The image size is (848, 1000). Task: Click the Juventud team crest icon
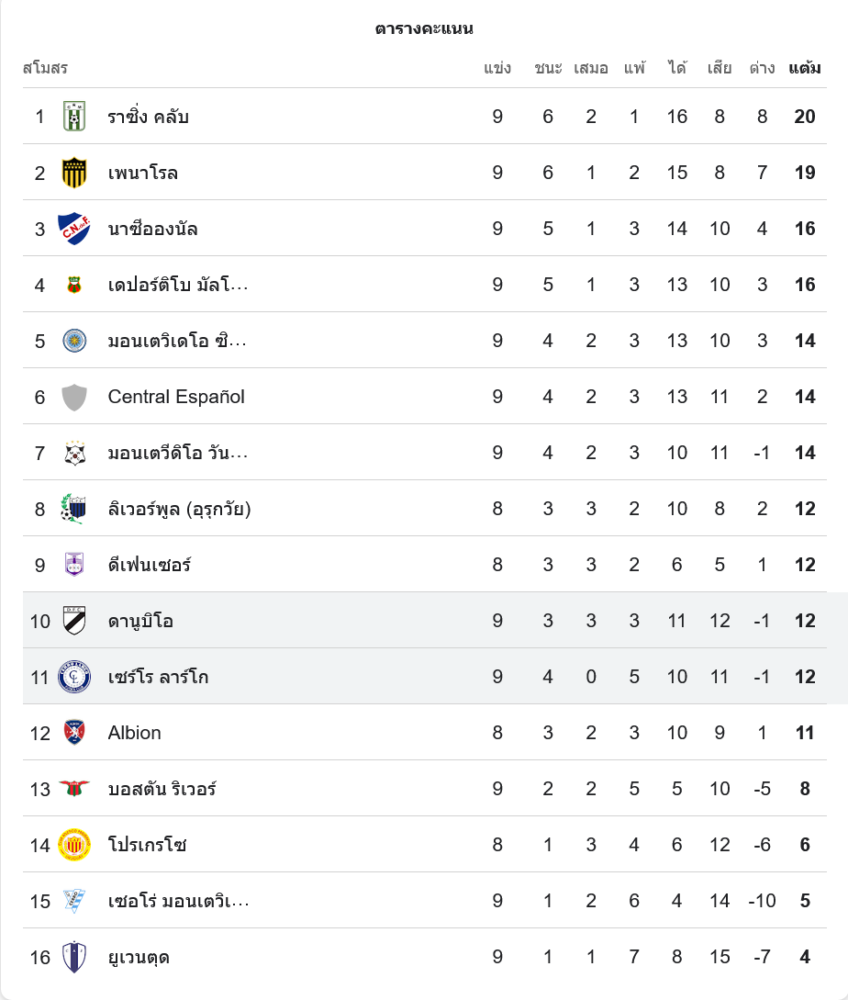click(x=74, y=957)
